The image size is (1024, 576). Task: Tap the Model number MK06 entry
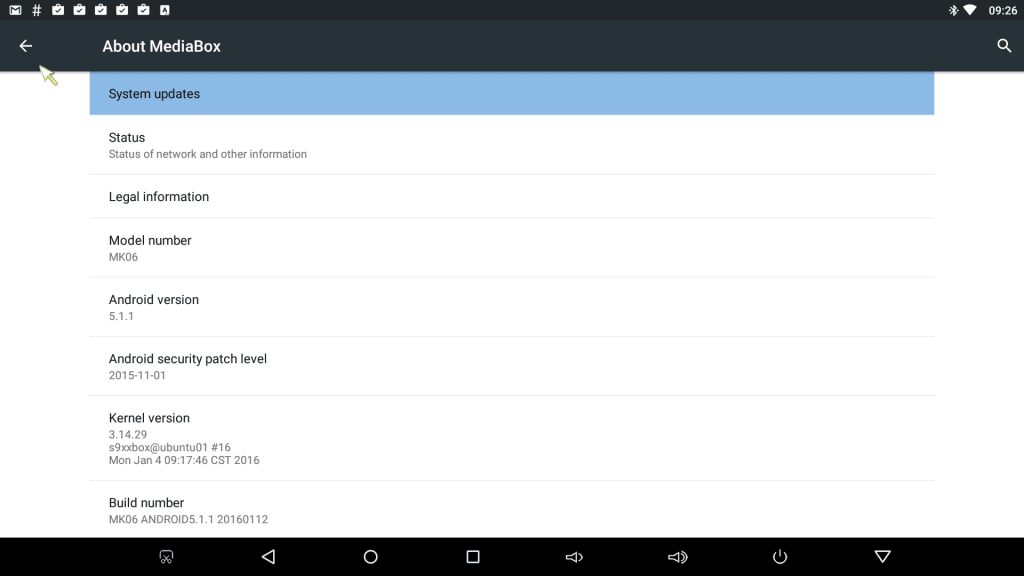[x=511, y=248]
